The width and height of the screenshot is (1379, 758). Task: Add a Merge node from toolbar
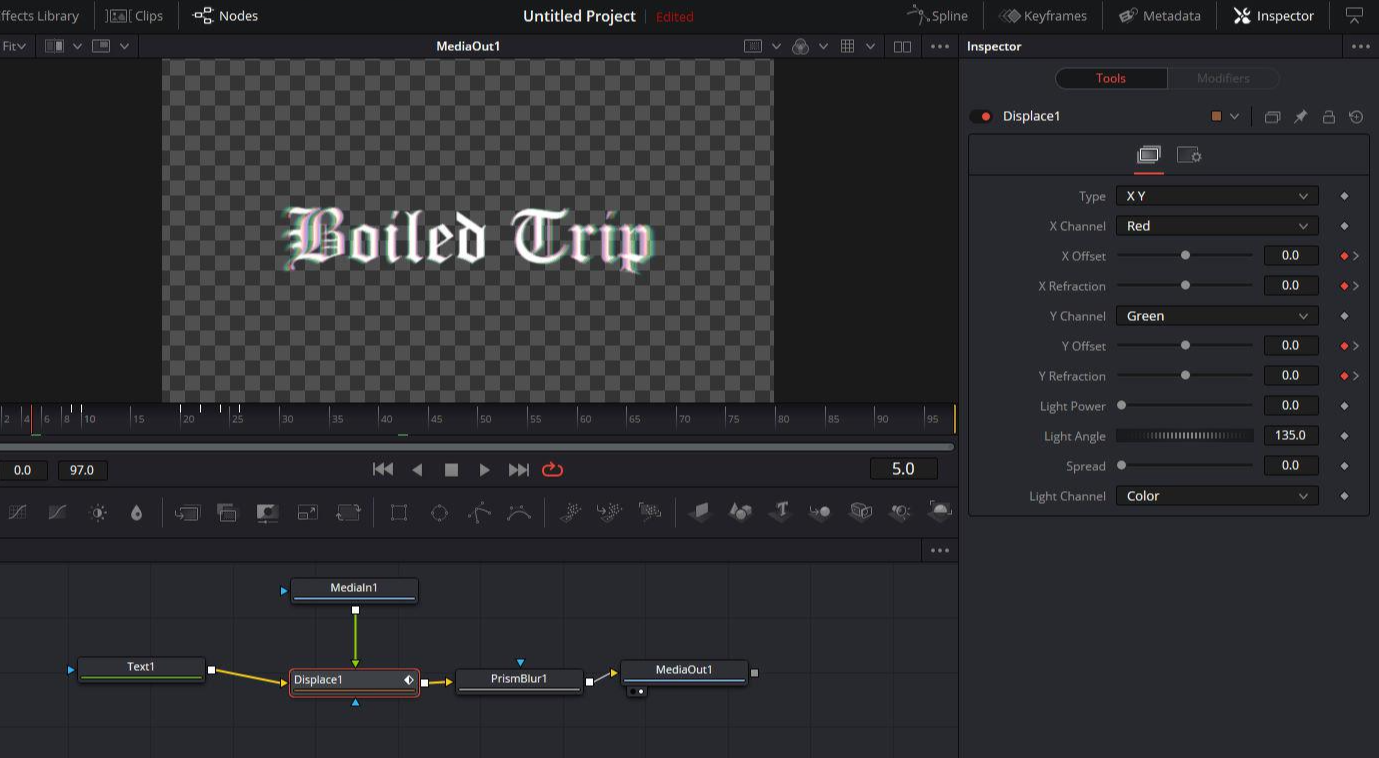click(x=187, y=512)
